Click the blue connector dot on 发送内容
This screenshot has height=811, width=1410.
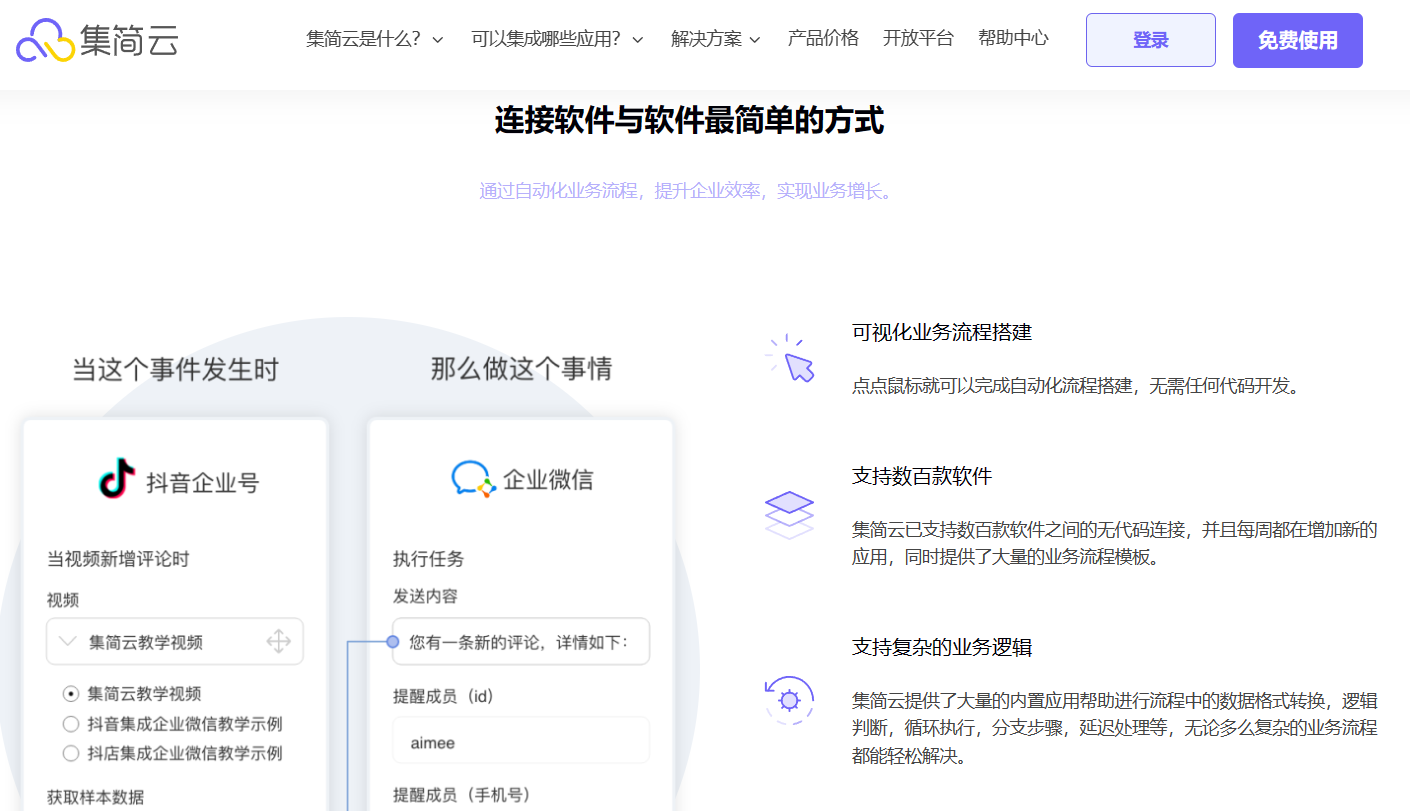(393, 642)
